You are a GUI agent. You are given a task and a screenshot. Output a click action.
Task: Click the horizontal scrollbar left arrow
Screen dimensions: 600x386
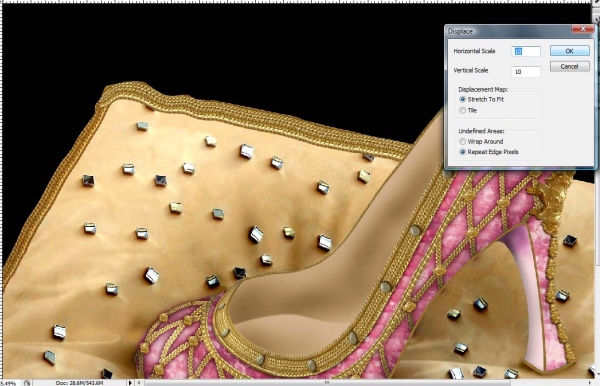pos(139,383)
